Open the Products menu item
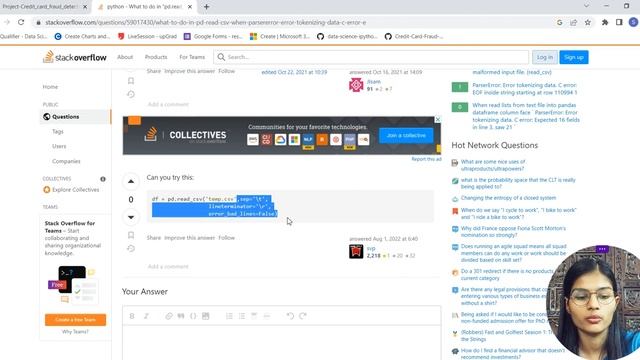The height and width of the screenshot is (360, 640). [x=156, y=57]
